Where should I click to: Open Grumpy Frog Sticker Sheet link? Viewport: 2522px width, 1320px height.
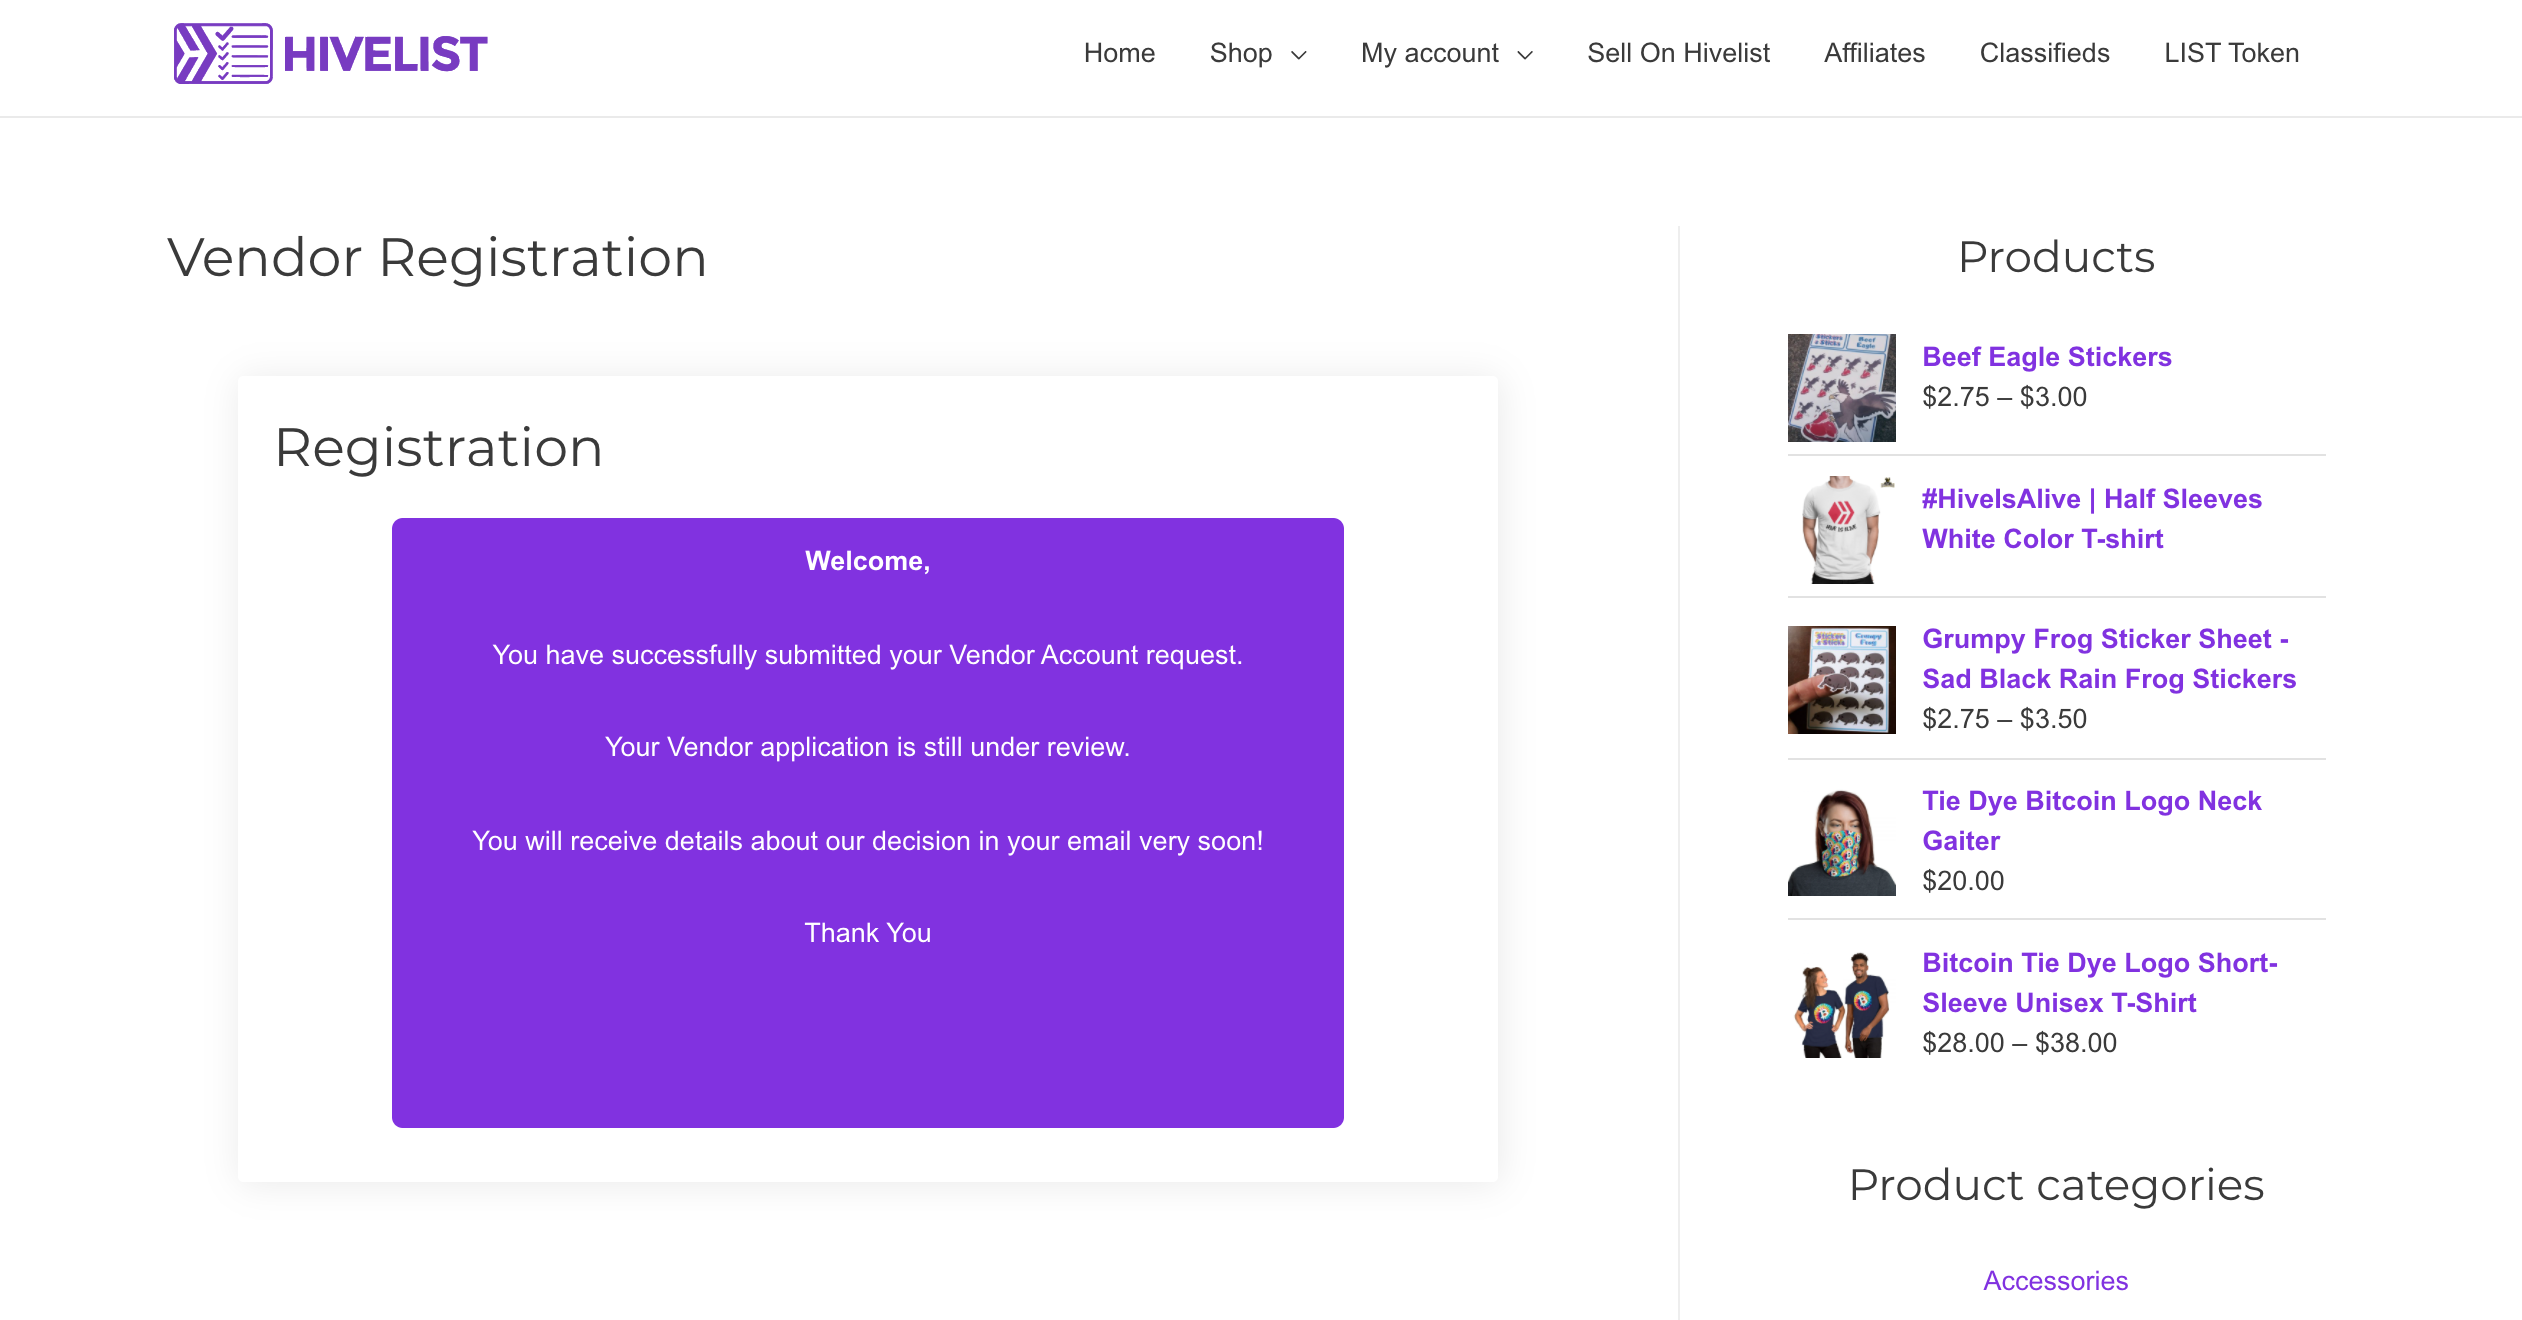pyautogui.click(x=2109, y=659)
